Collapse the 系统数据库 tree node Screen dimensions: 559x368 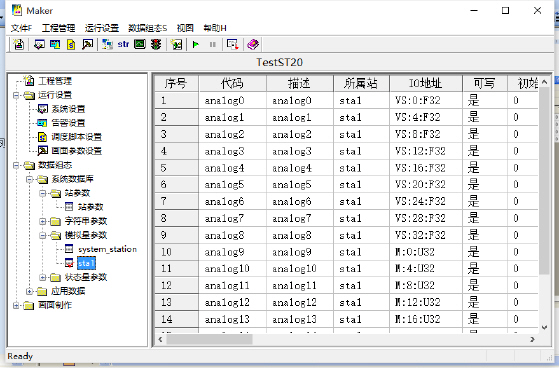(30, 179)
